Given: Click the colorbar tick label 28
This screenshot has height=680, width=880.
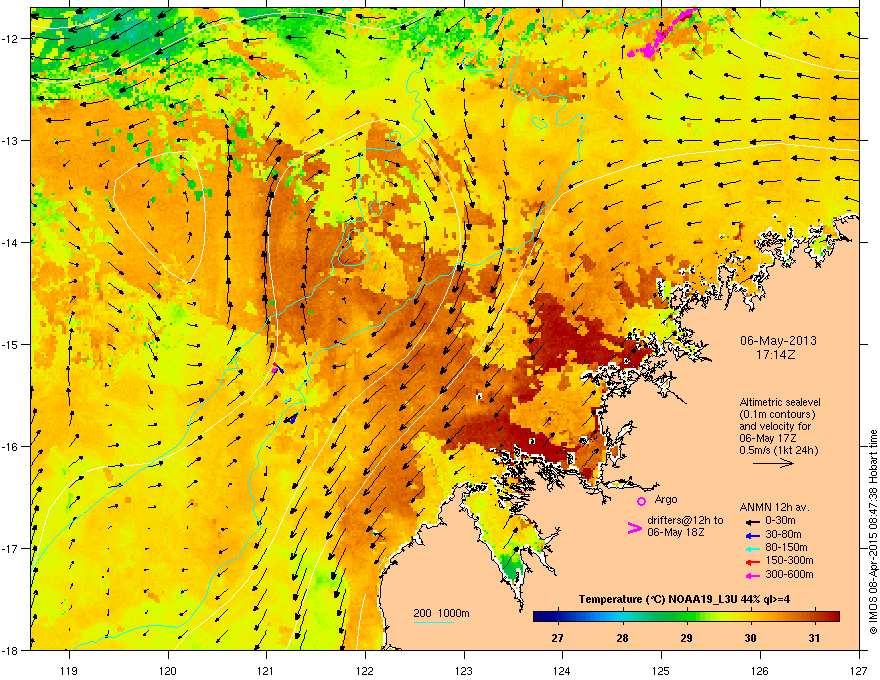Looking at the screenshot, I should click(622, 638).
